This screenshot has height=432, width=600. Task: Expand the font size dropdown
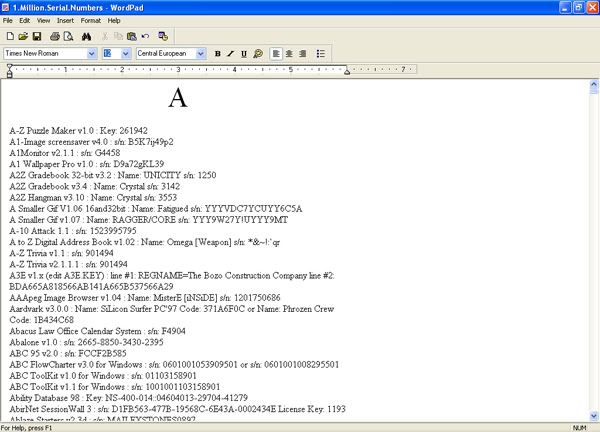click(126, 54)
